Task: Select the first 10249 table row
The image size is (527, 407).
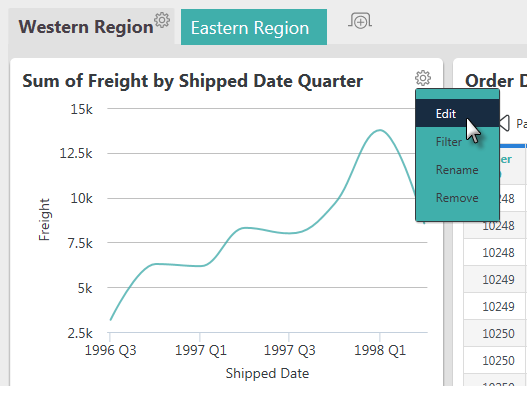Action: (495, 279)
